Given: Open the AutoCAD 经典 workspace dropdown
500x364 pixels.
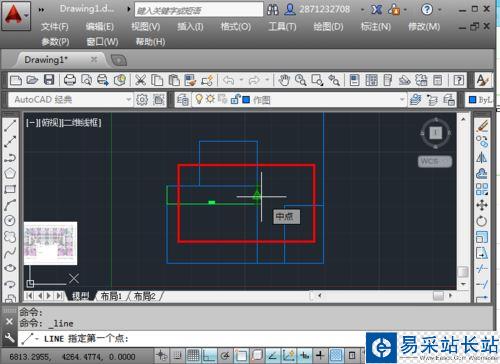Looking at the screenshot, I should [x=129, y=99].
